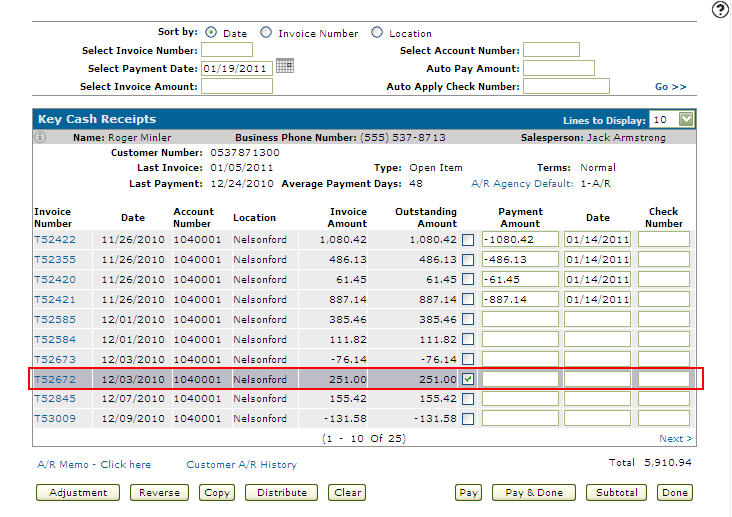
Task: Open the A/R Memo link
Action: click(x=94, y=465)
